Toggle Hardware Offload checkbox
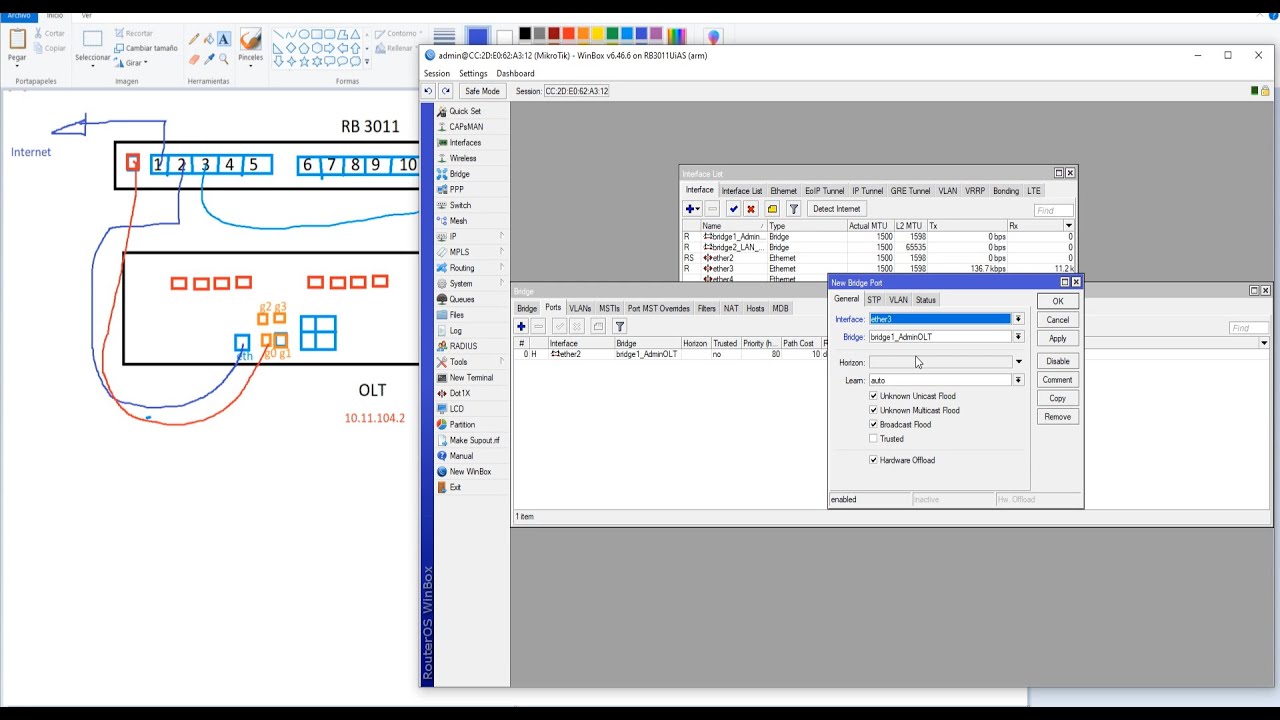The image size is (1280, 720). click(873, 460)
